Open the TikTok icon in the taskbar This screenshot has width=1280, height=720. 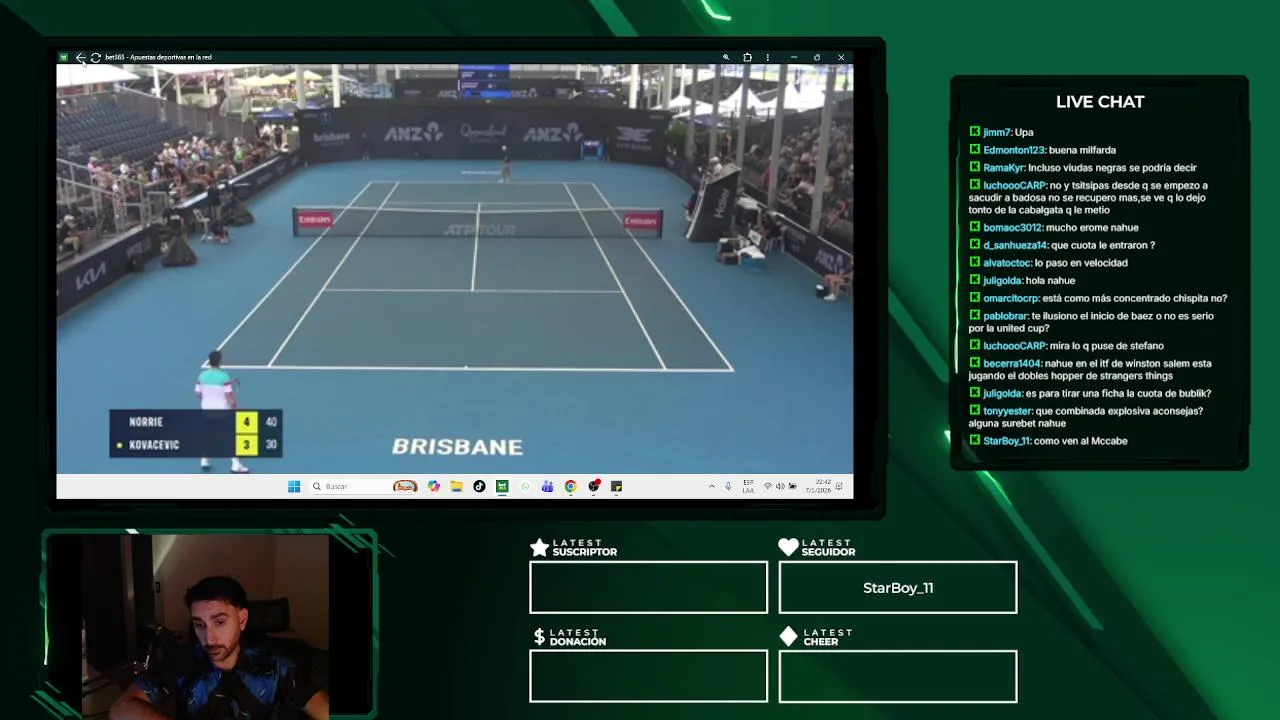pyautogui.click(x=479, y=486)
